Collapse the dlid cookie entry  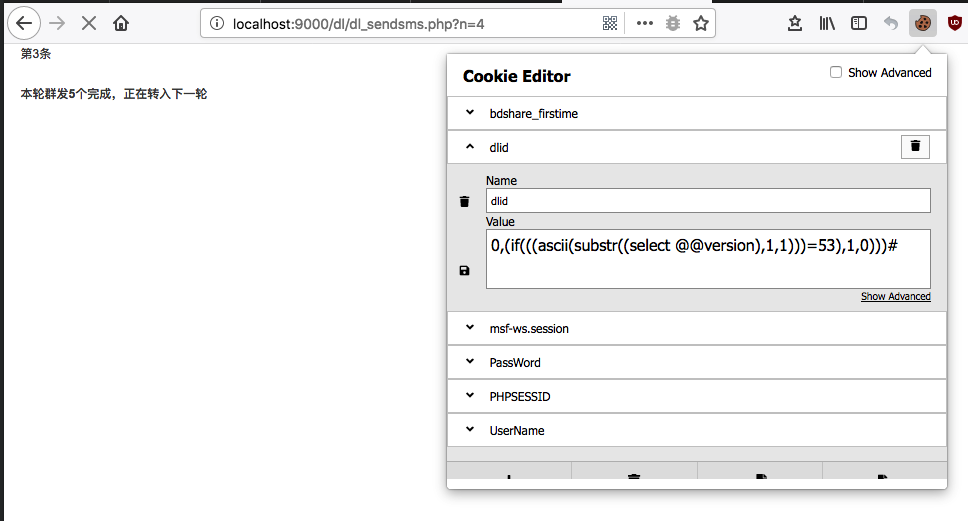(470, 147)
